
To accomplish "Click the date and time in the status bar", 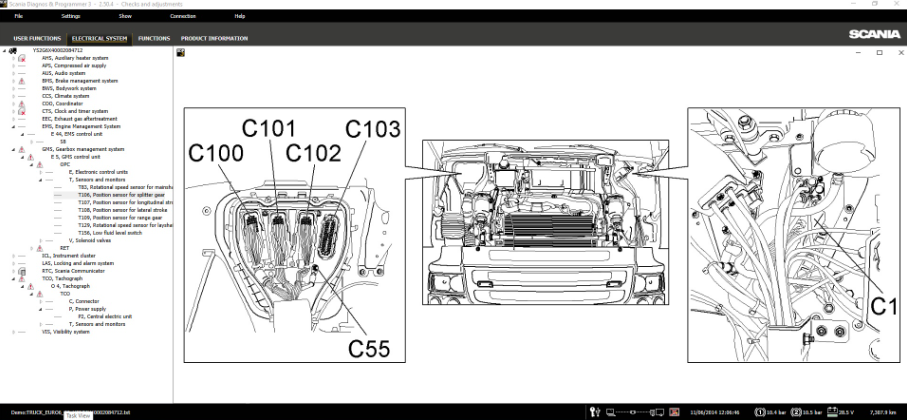I will point(716,412).
